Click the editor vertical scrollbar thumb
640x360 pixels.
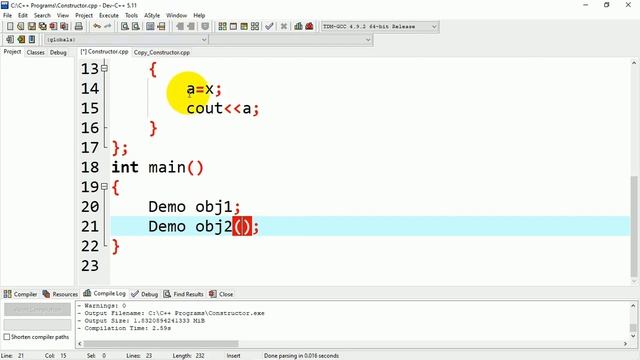[x=633, y=226]
